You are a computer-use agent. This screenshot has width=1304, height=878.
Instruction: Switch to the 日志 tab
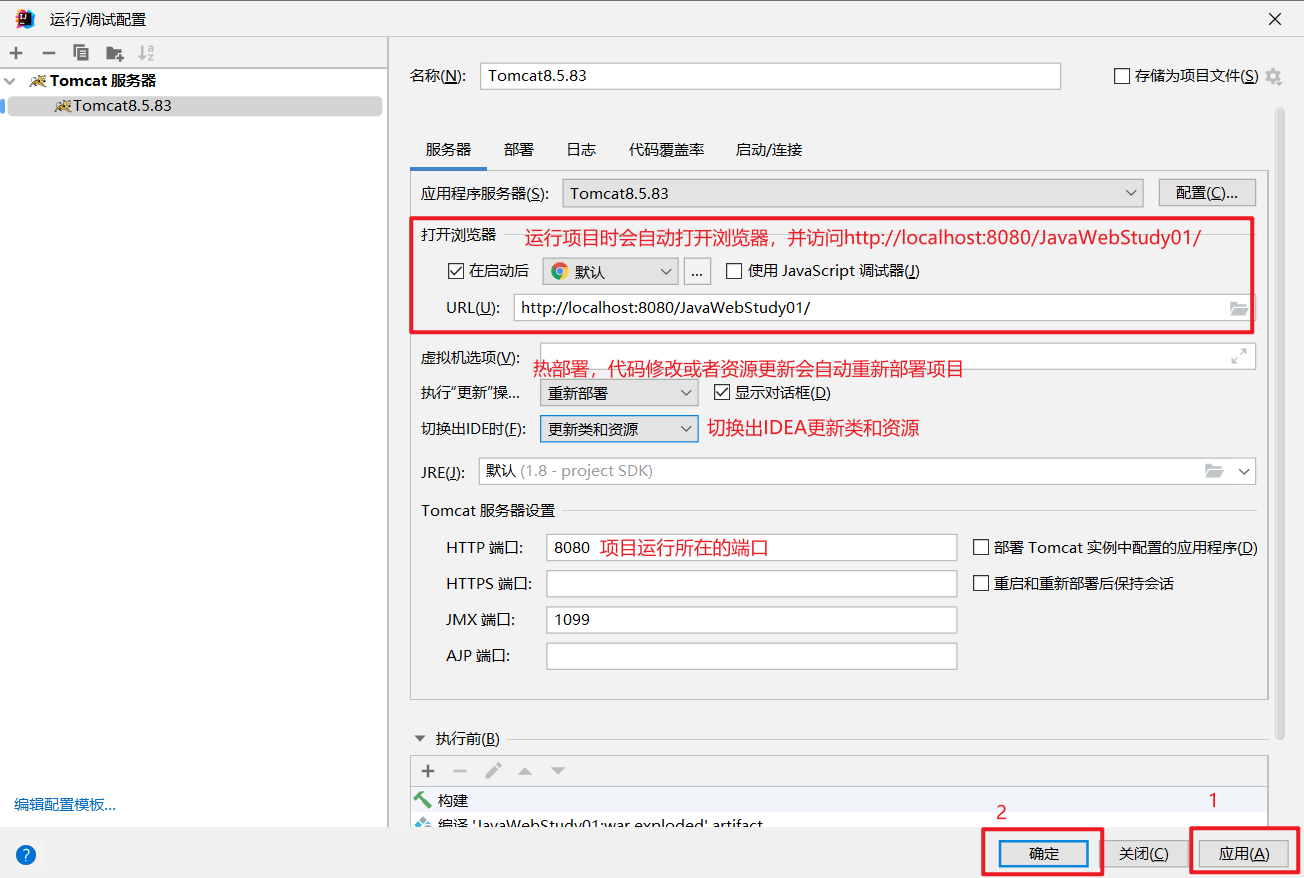coord(581,150)
